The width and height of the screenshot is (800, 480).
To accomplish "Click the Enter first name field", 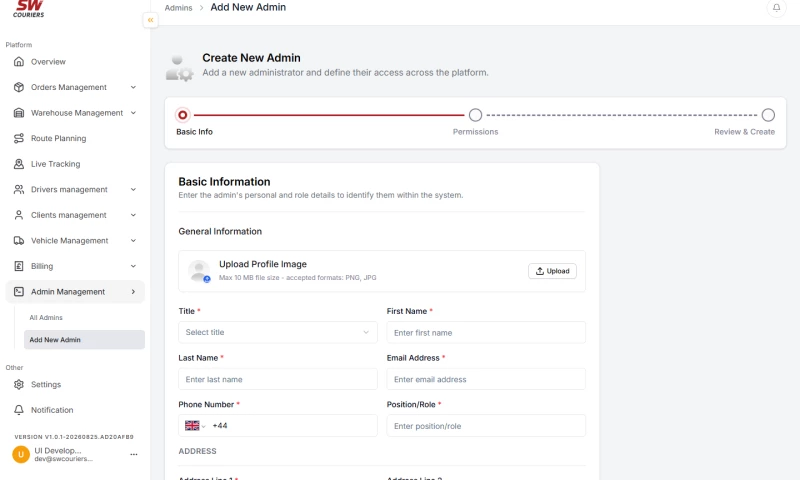I will click(486, 333).
